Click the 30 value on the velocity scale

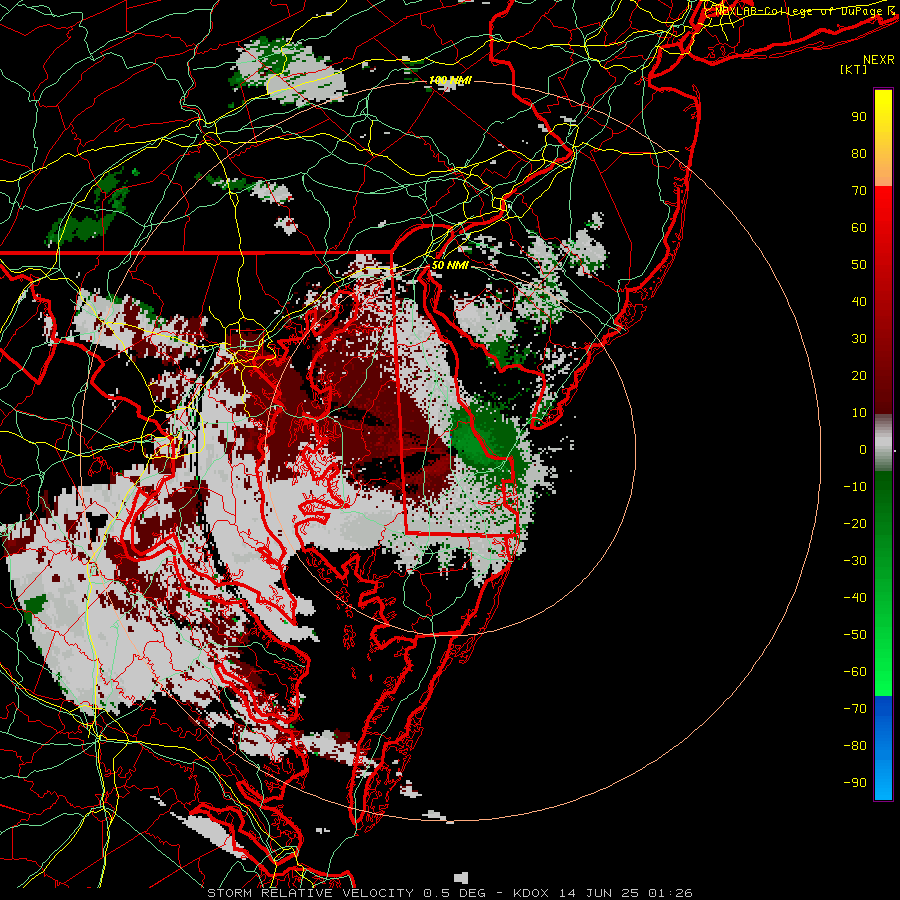tap(859, 339)
